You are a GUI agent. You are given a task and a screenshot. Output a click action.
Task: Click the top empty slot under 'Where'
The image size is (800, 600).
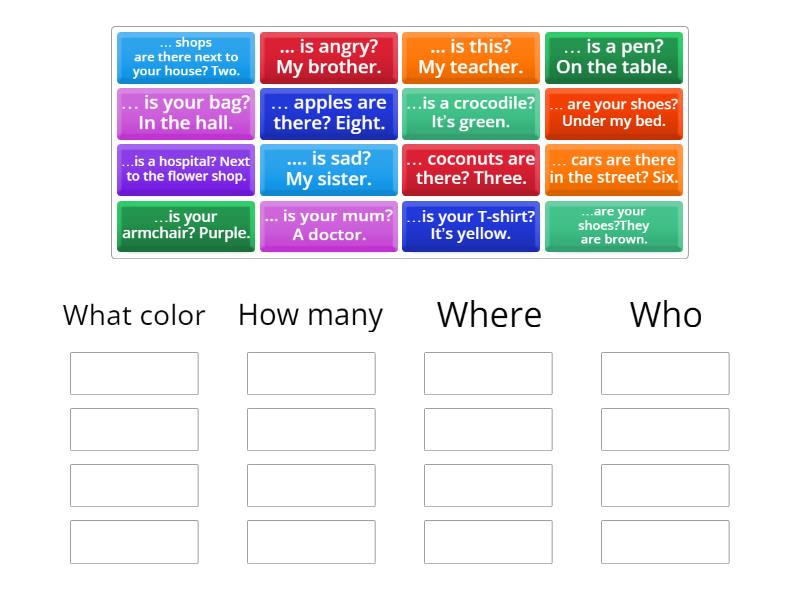pos(488,373)
